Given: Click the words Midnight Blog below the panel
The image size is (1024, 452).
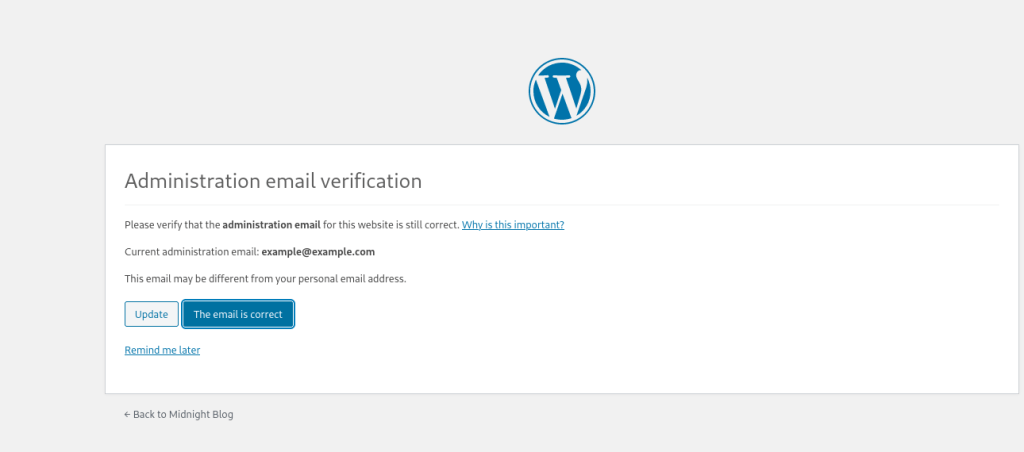Looking at the screenshot, I should [203, 414].
